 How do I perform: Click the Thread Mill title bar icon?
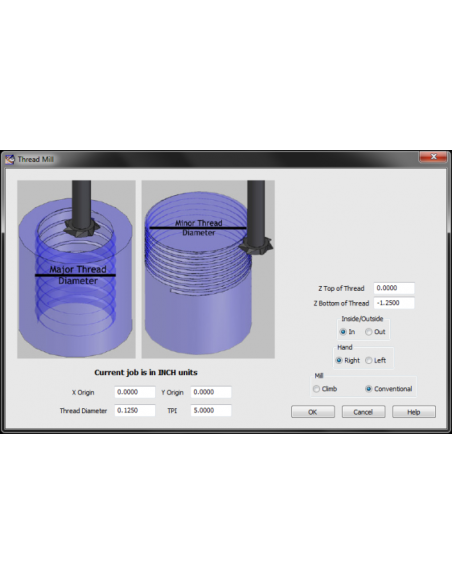(x=10, y=159)
